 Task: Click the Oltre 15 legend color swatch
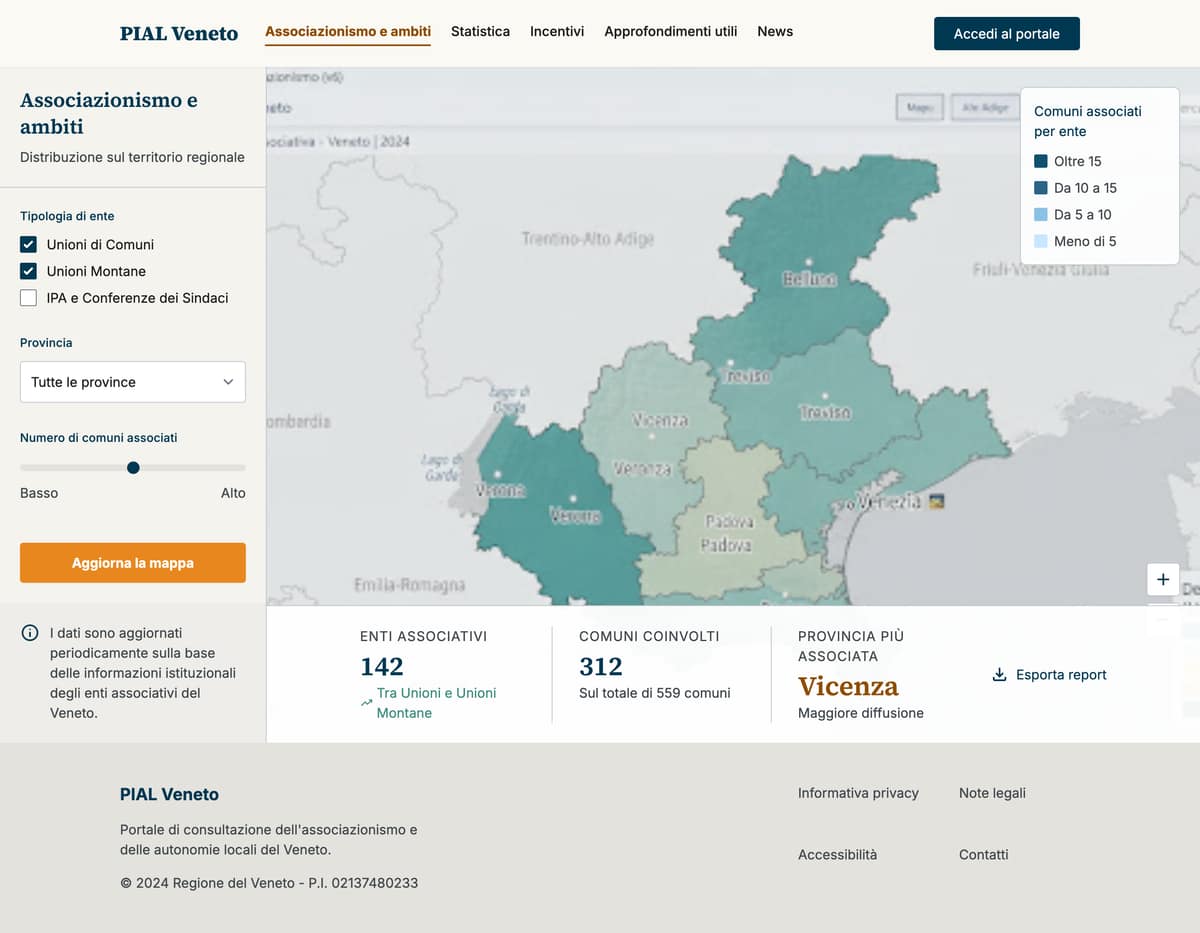tap(1041, 161)
